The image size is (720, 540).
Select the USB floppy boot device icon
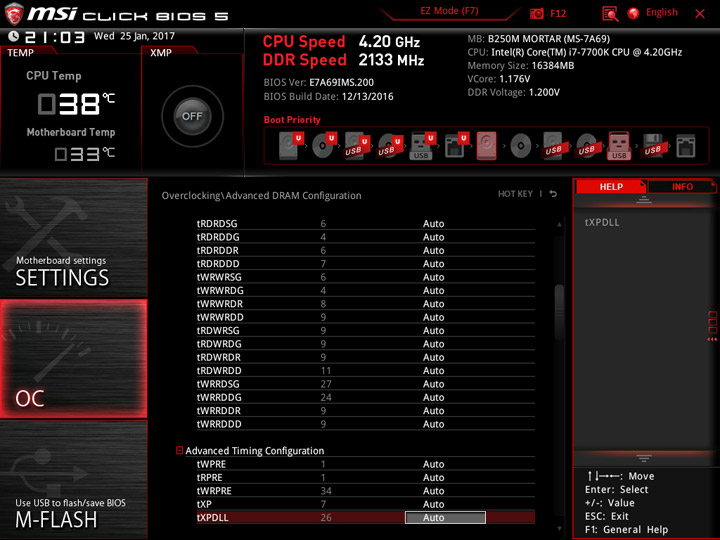click(x=653, y=146)
